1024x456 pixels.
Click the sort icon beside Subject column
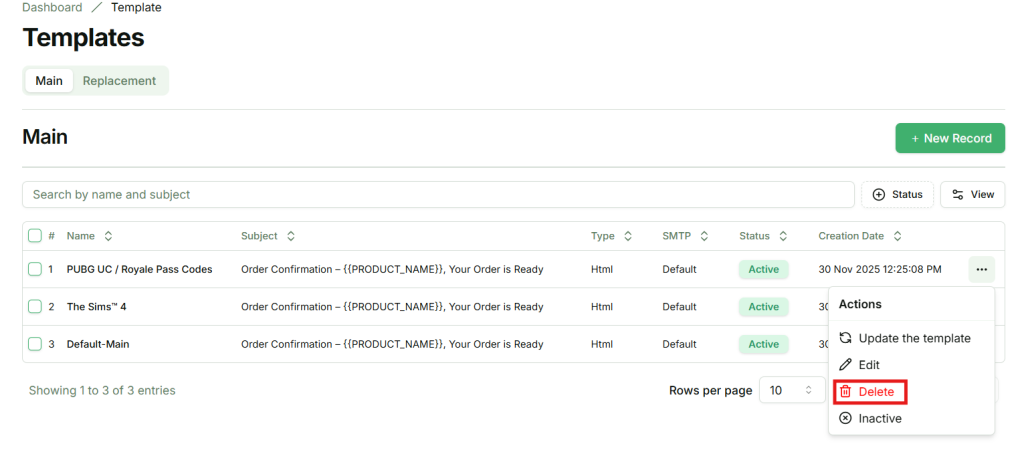291,236
